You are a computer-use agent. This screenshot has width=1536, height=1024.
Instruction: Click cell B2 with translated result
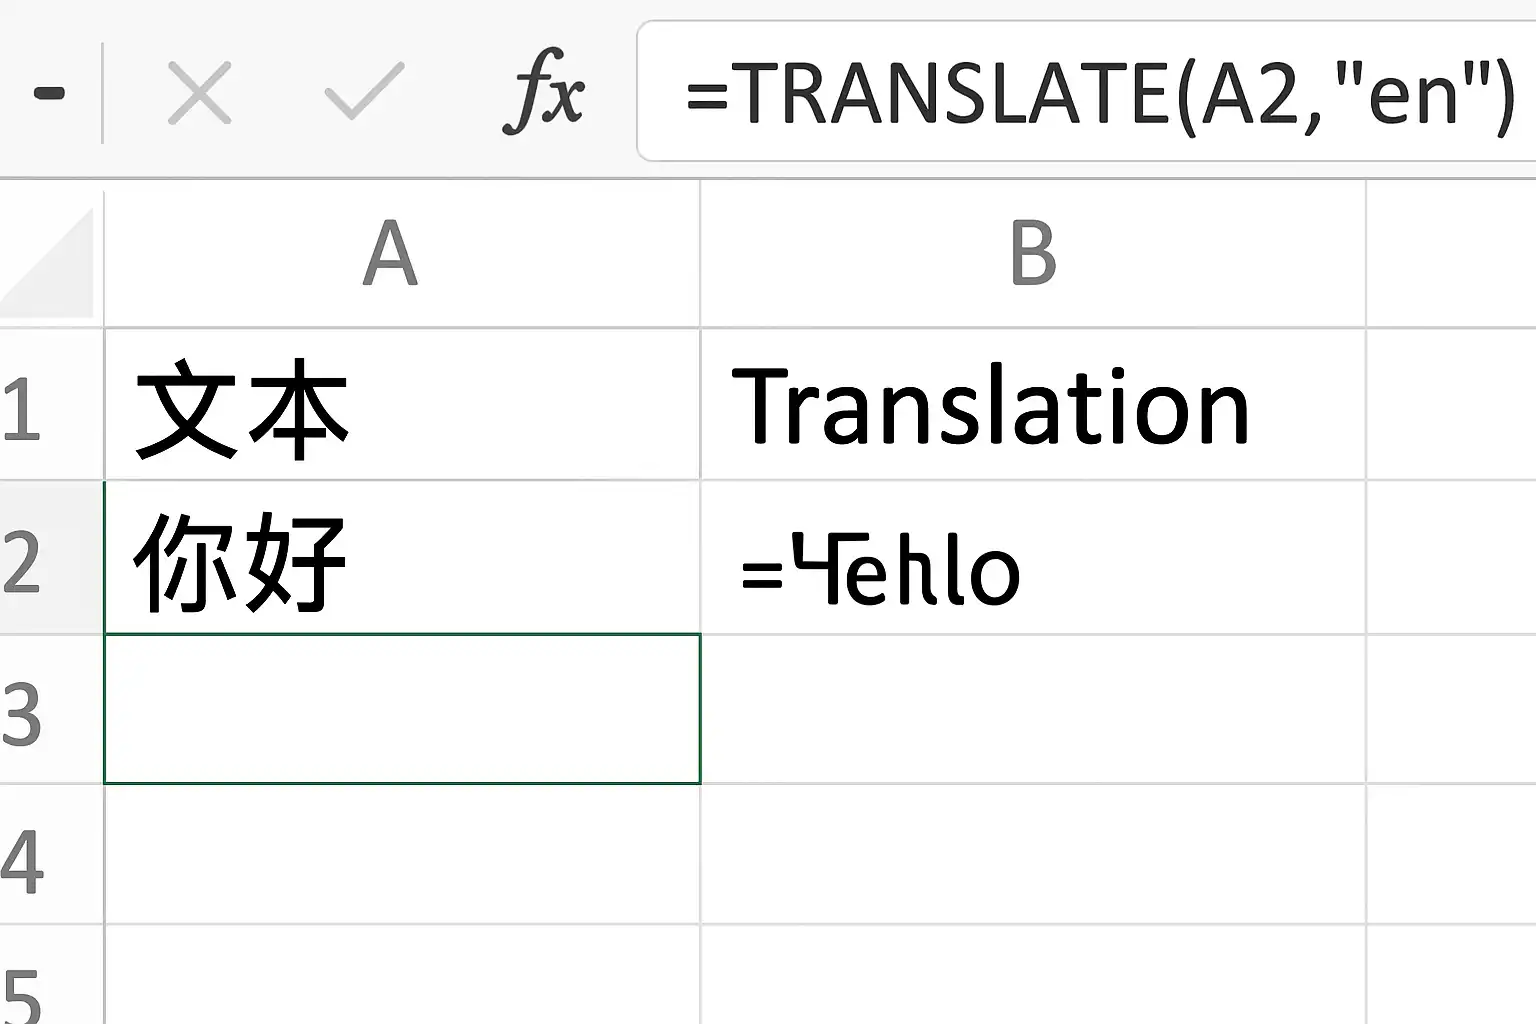[x=1033, y=557]
